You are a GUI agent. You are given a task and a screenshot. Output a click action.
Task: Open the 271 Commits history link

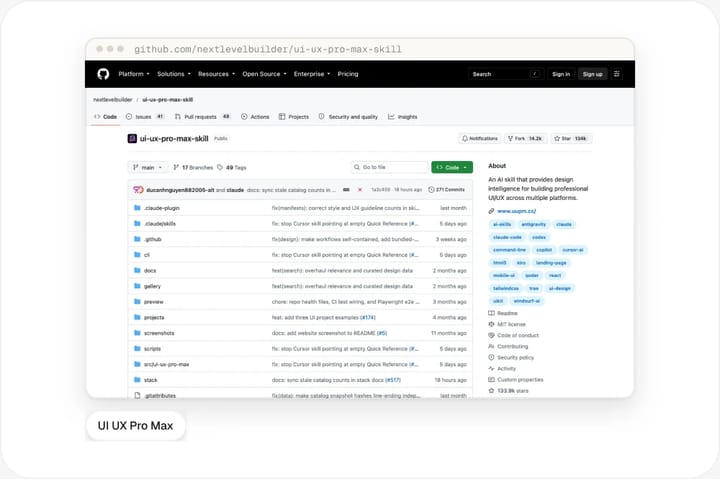pos(446,190)
